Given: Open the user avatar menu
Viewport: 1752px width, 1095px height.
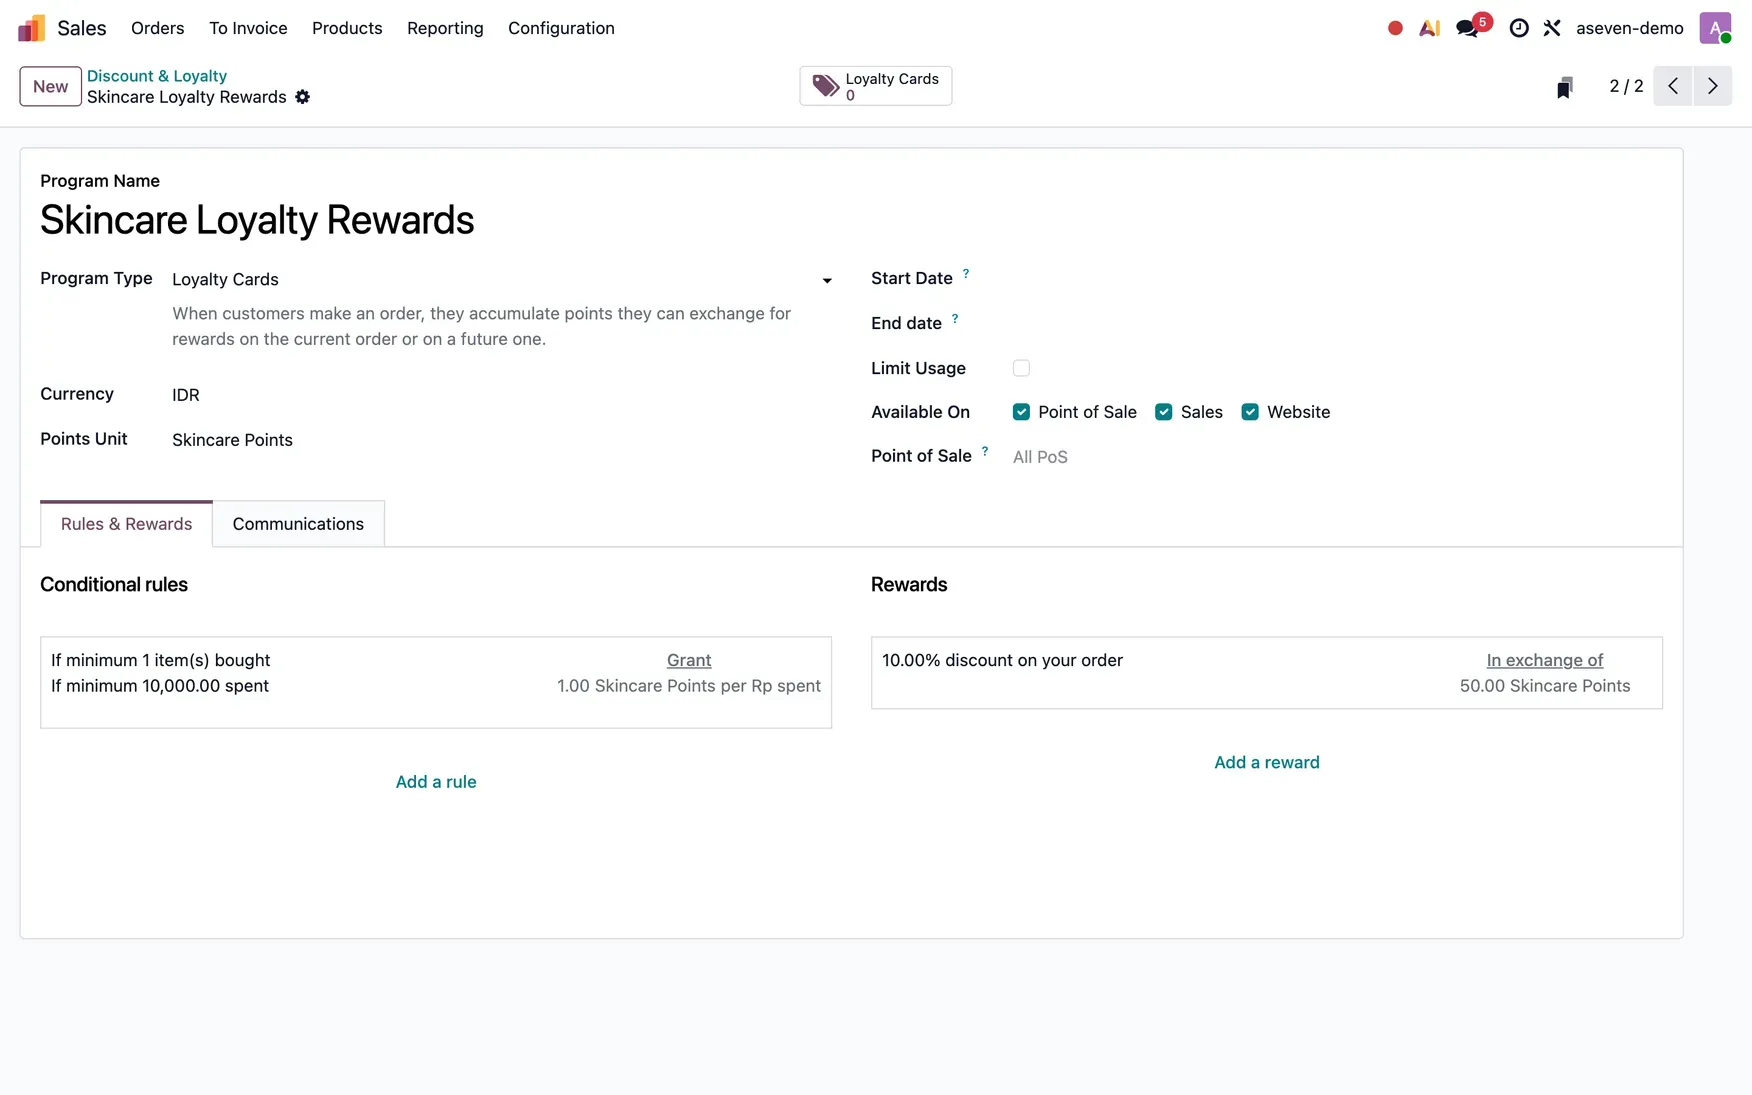Looking at the screenshot, I should 1715,28.
